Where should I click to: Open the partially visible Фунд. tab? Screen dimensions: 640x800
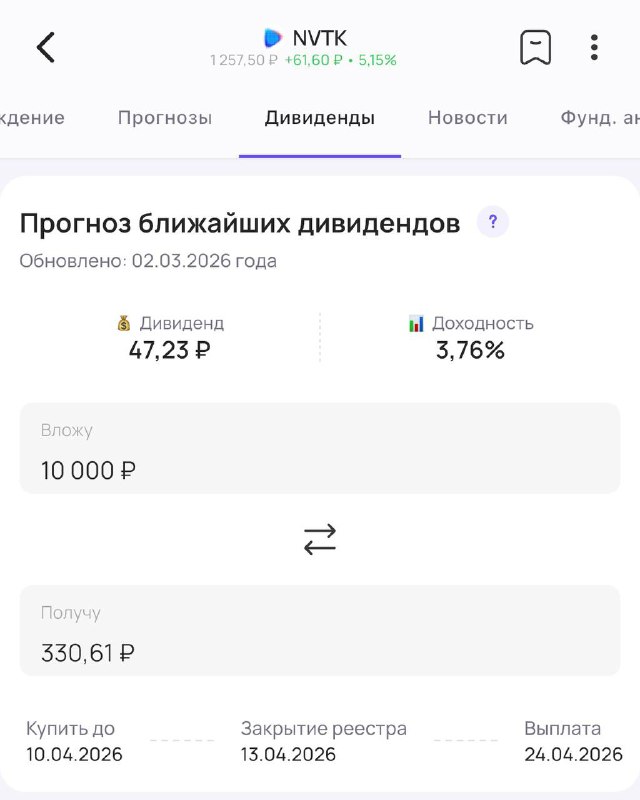tap(600, 118)
